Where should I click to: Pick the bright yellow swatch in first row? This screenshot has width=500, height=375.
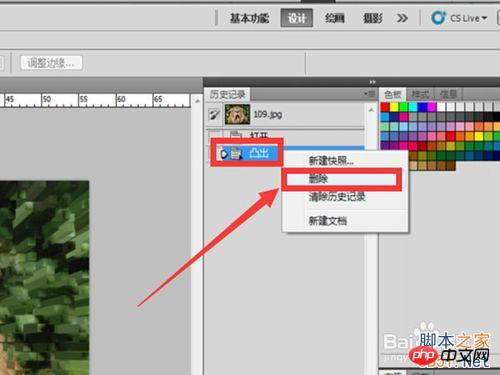point(394,107)
